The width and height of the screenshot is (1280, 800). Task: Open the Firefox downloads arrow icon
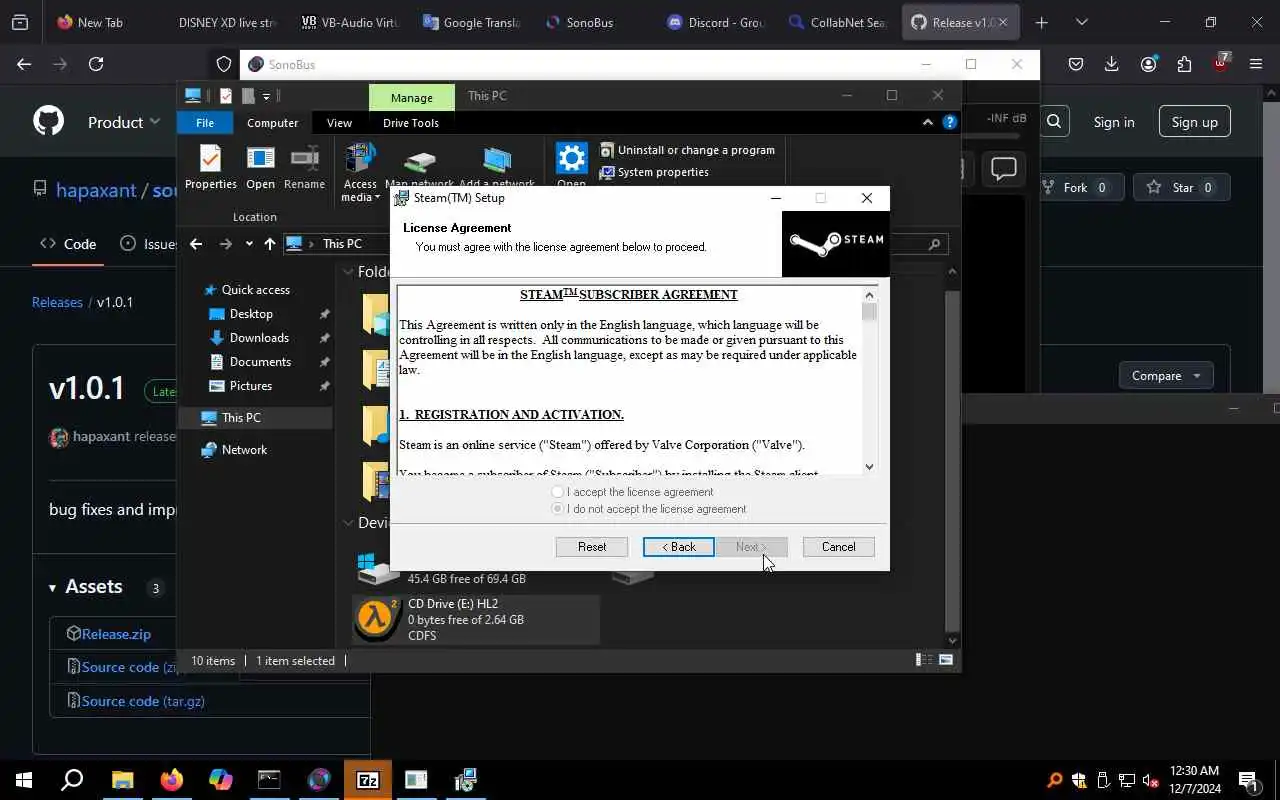tap(1111, 64)
